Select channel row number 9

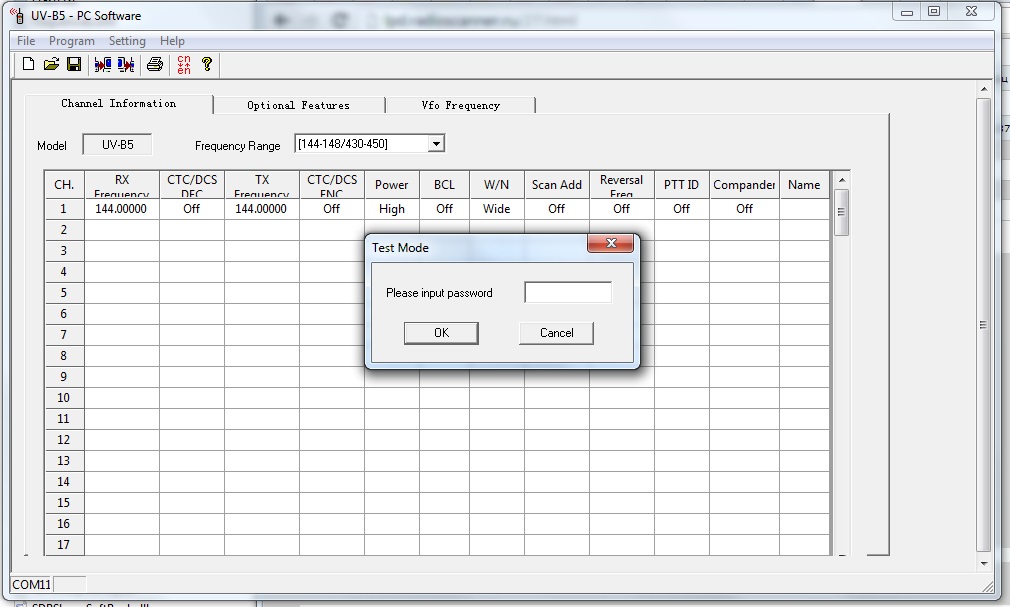(64, 377)
